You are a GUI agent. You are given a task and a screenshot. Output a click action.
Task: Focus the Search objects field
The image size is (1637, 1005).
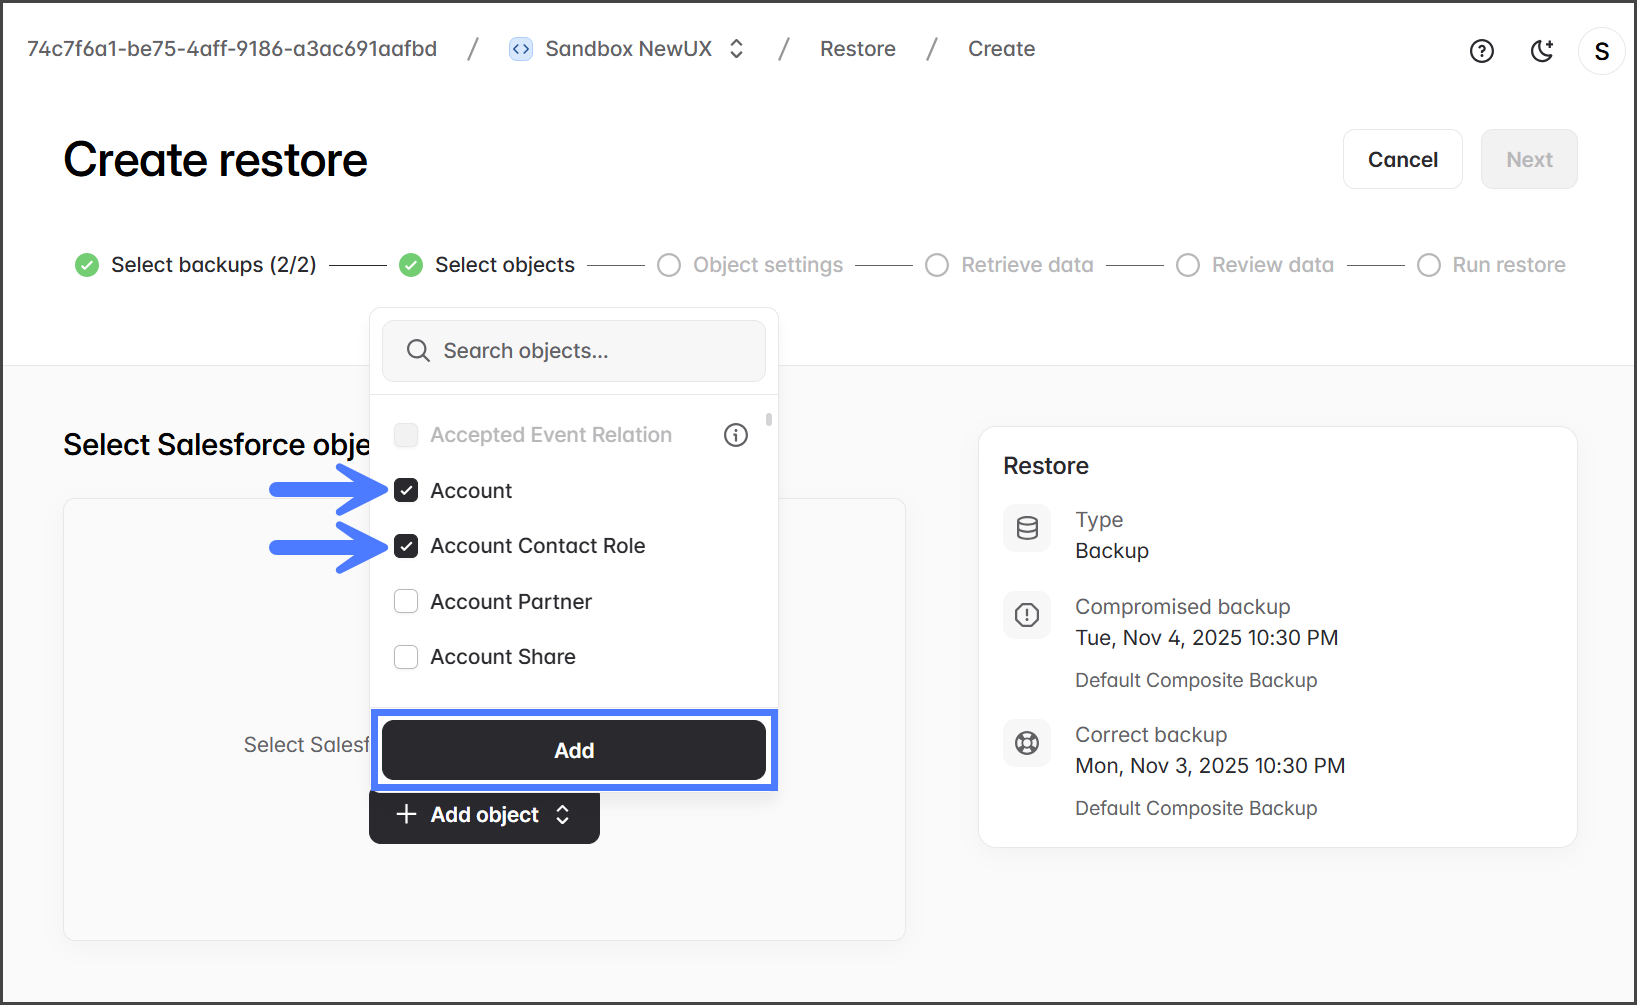tap(574, 351)
